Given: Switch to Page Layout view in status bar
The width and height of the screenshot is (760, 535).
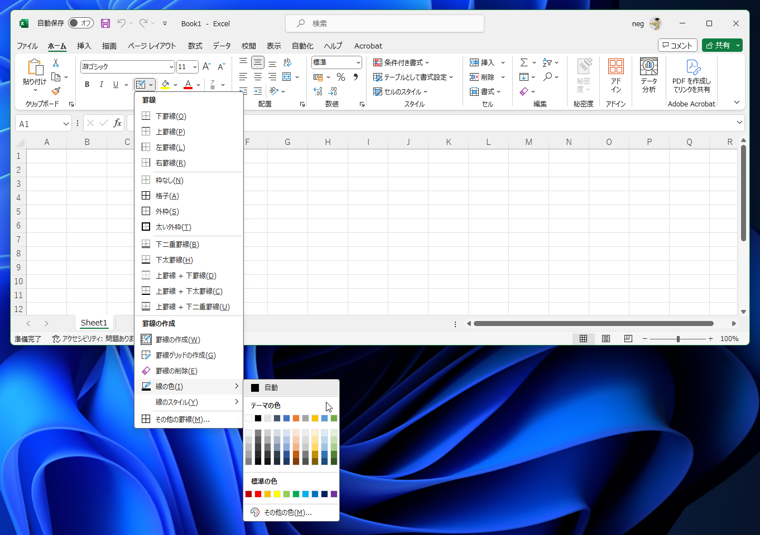Looking at the screenshot, I should point(606,339).
